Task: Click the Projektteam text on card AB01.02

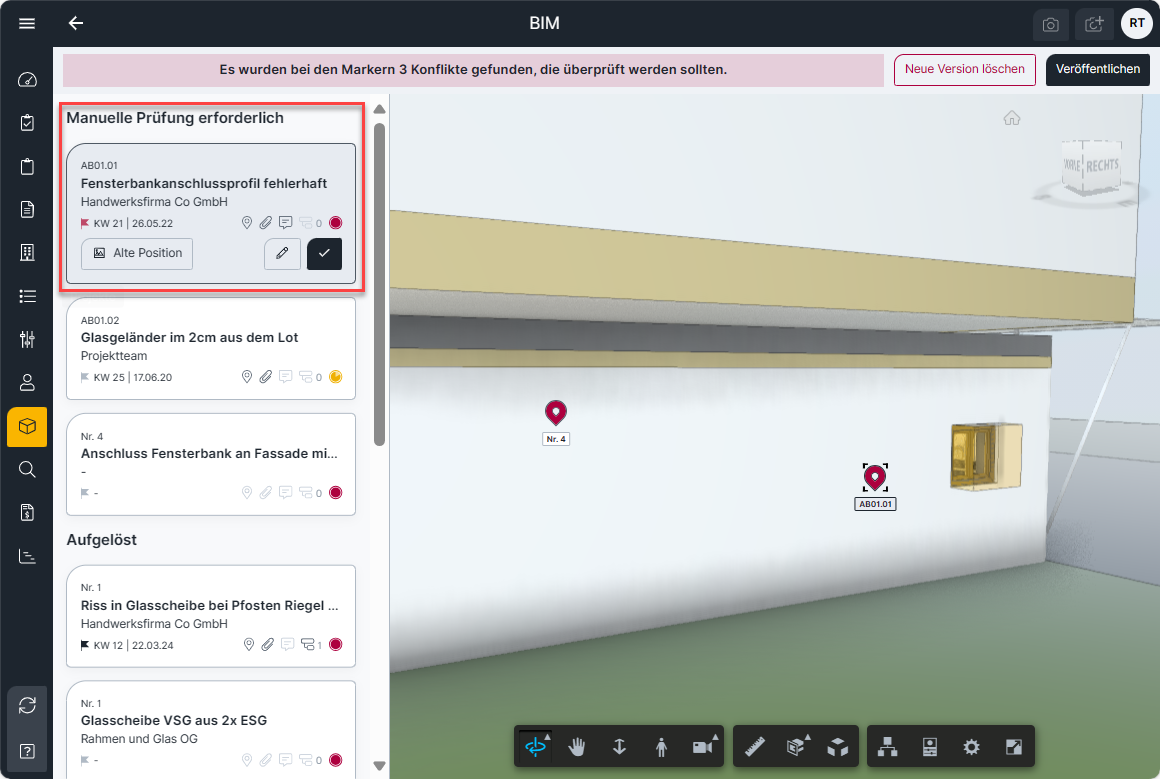Action: (x=114, y=356)
